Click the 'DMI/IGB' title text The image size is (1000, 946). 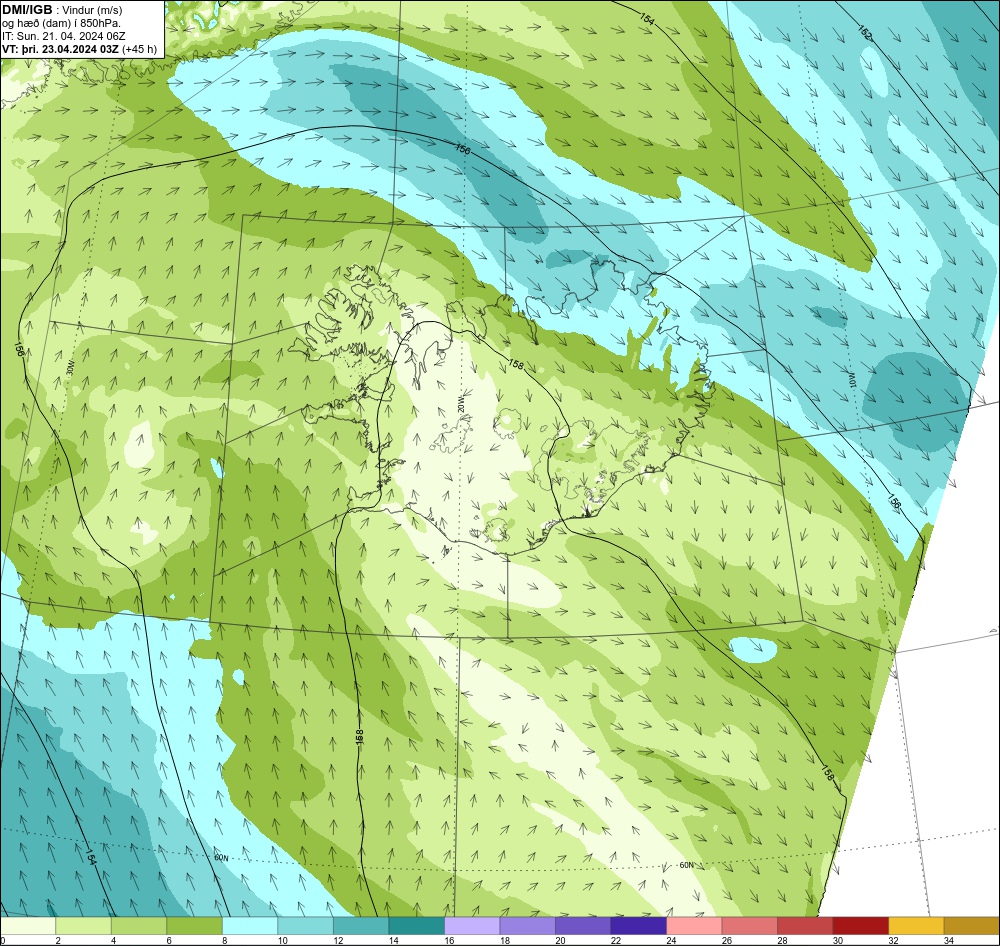click(27, 10)
